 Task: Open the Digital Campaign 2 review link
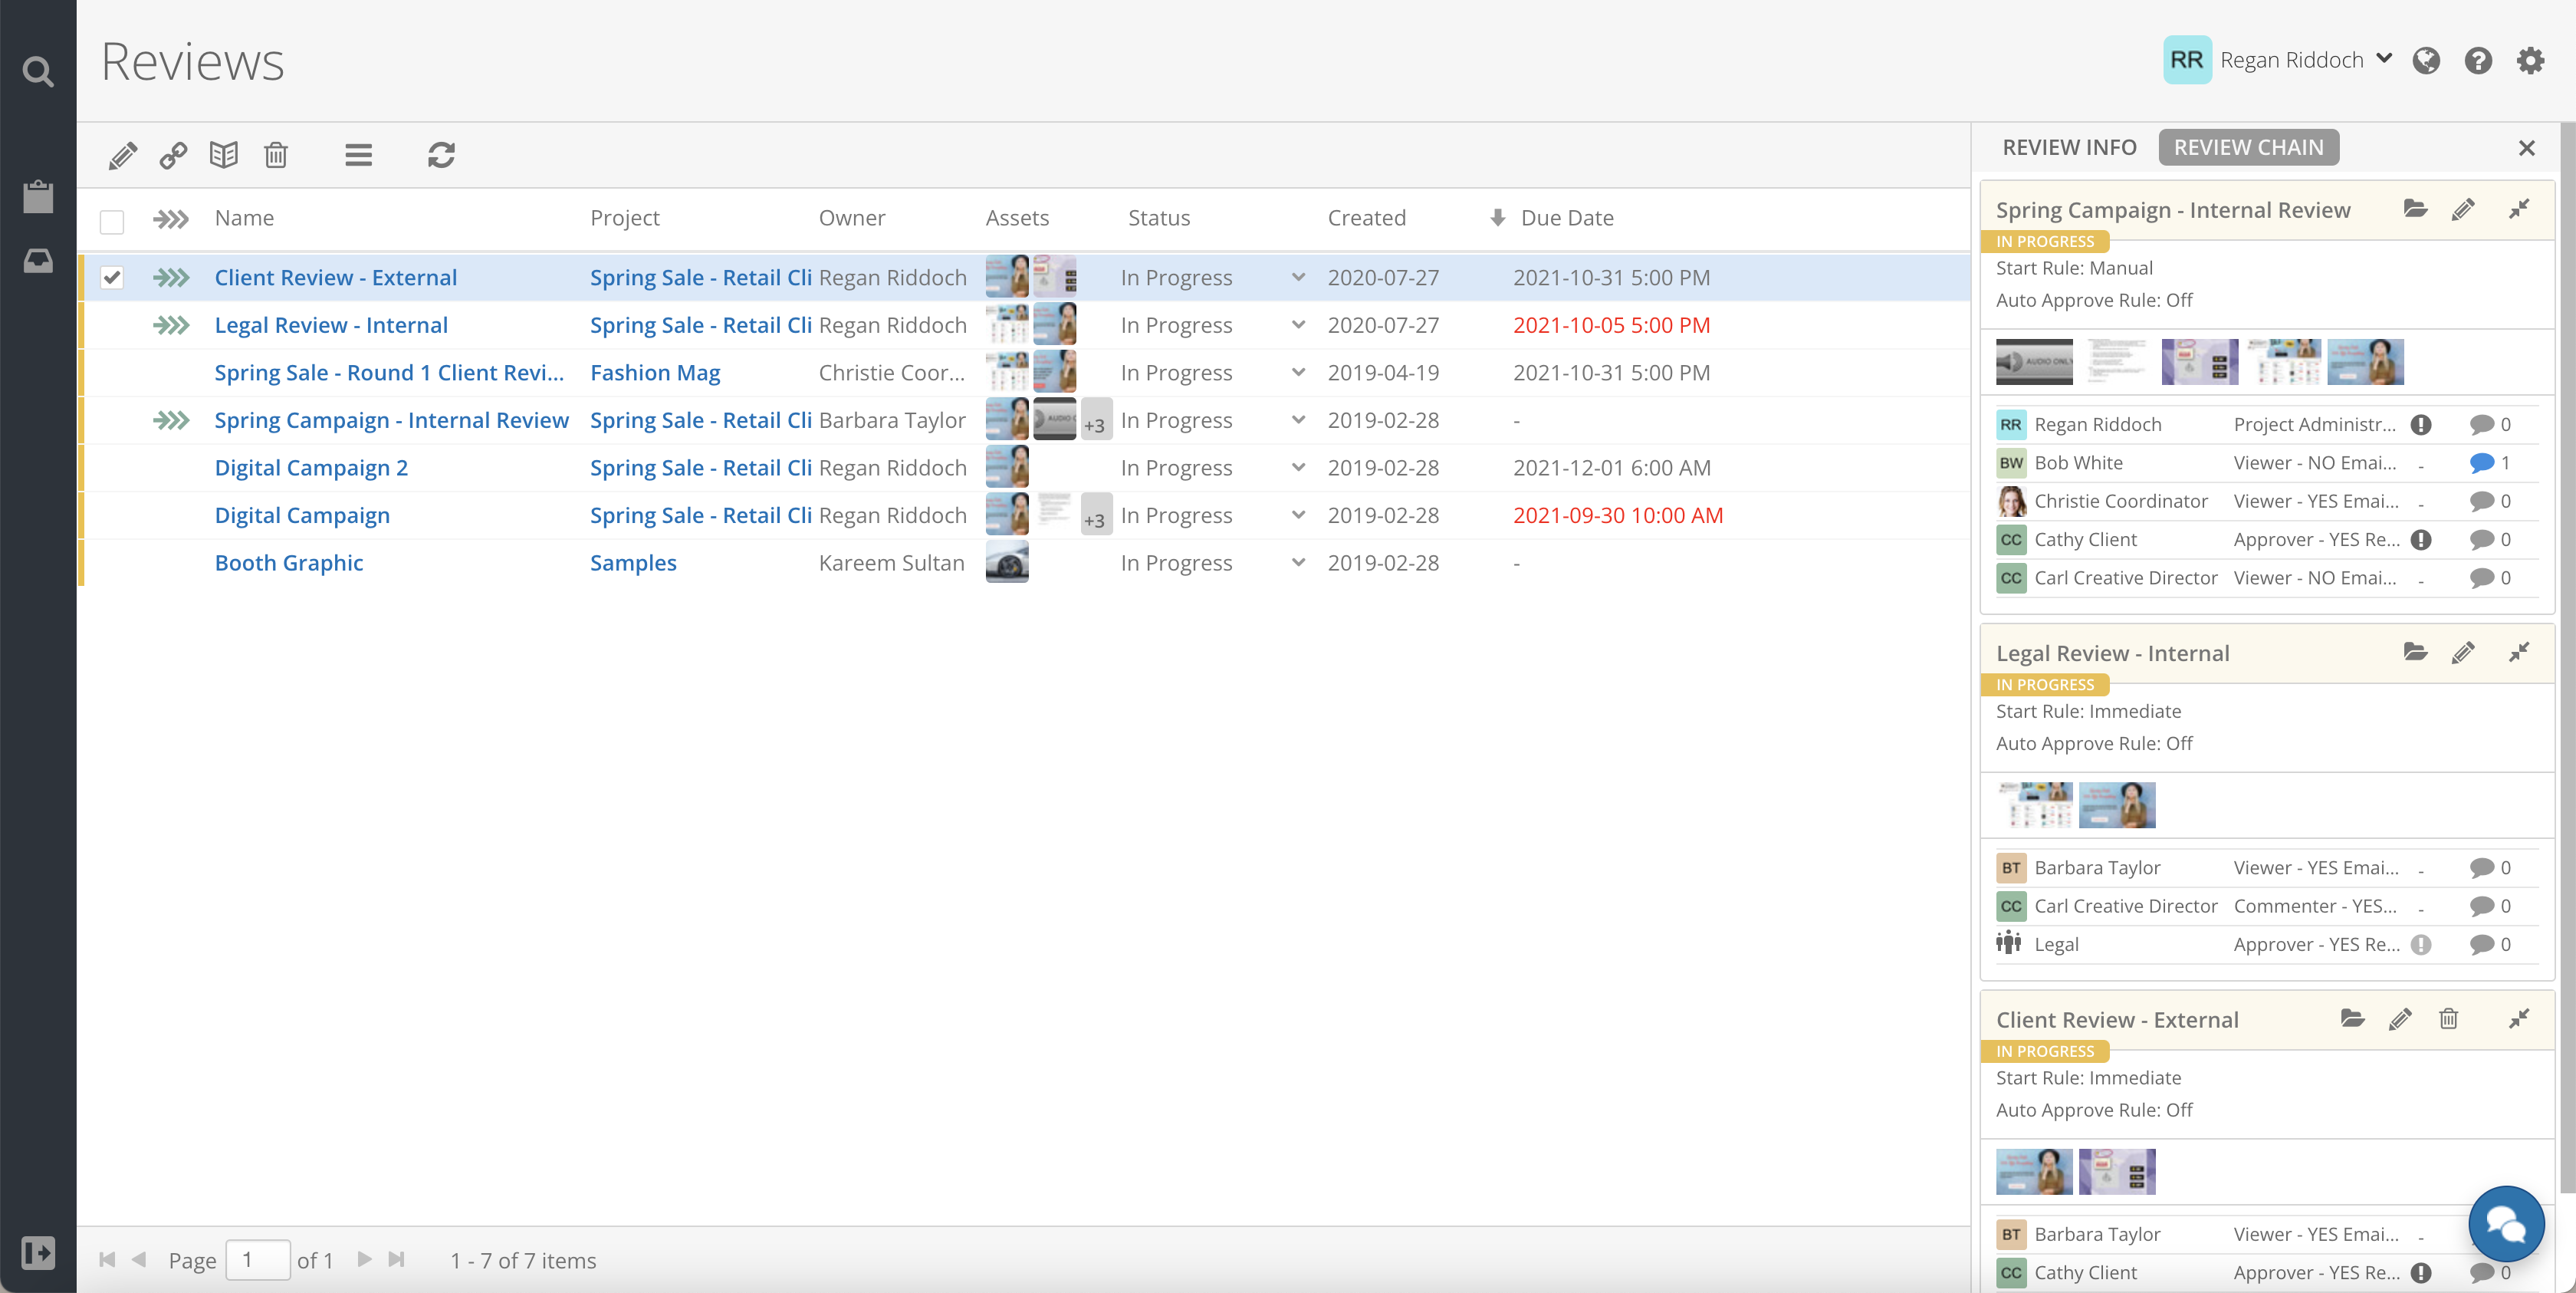(311, 468)
